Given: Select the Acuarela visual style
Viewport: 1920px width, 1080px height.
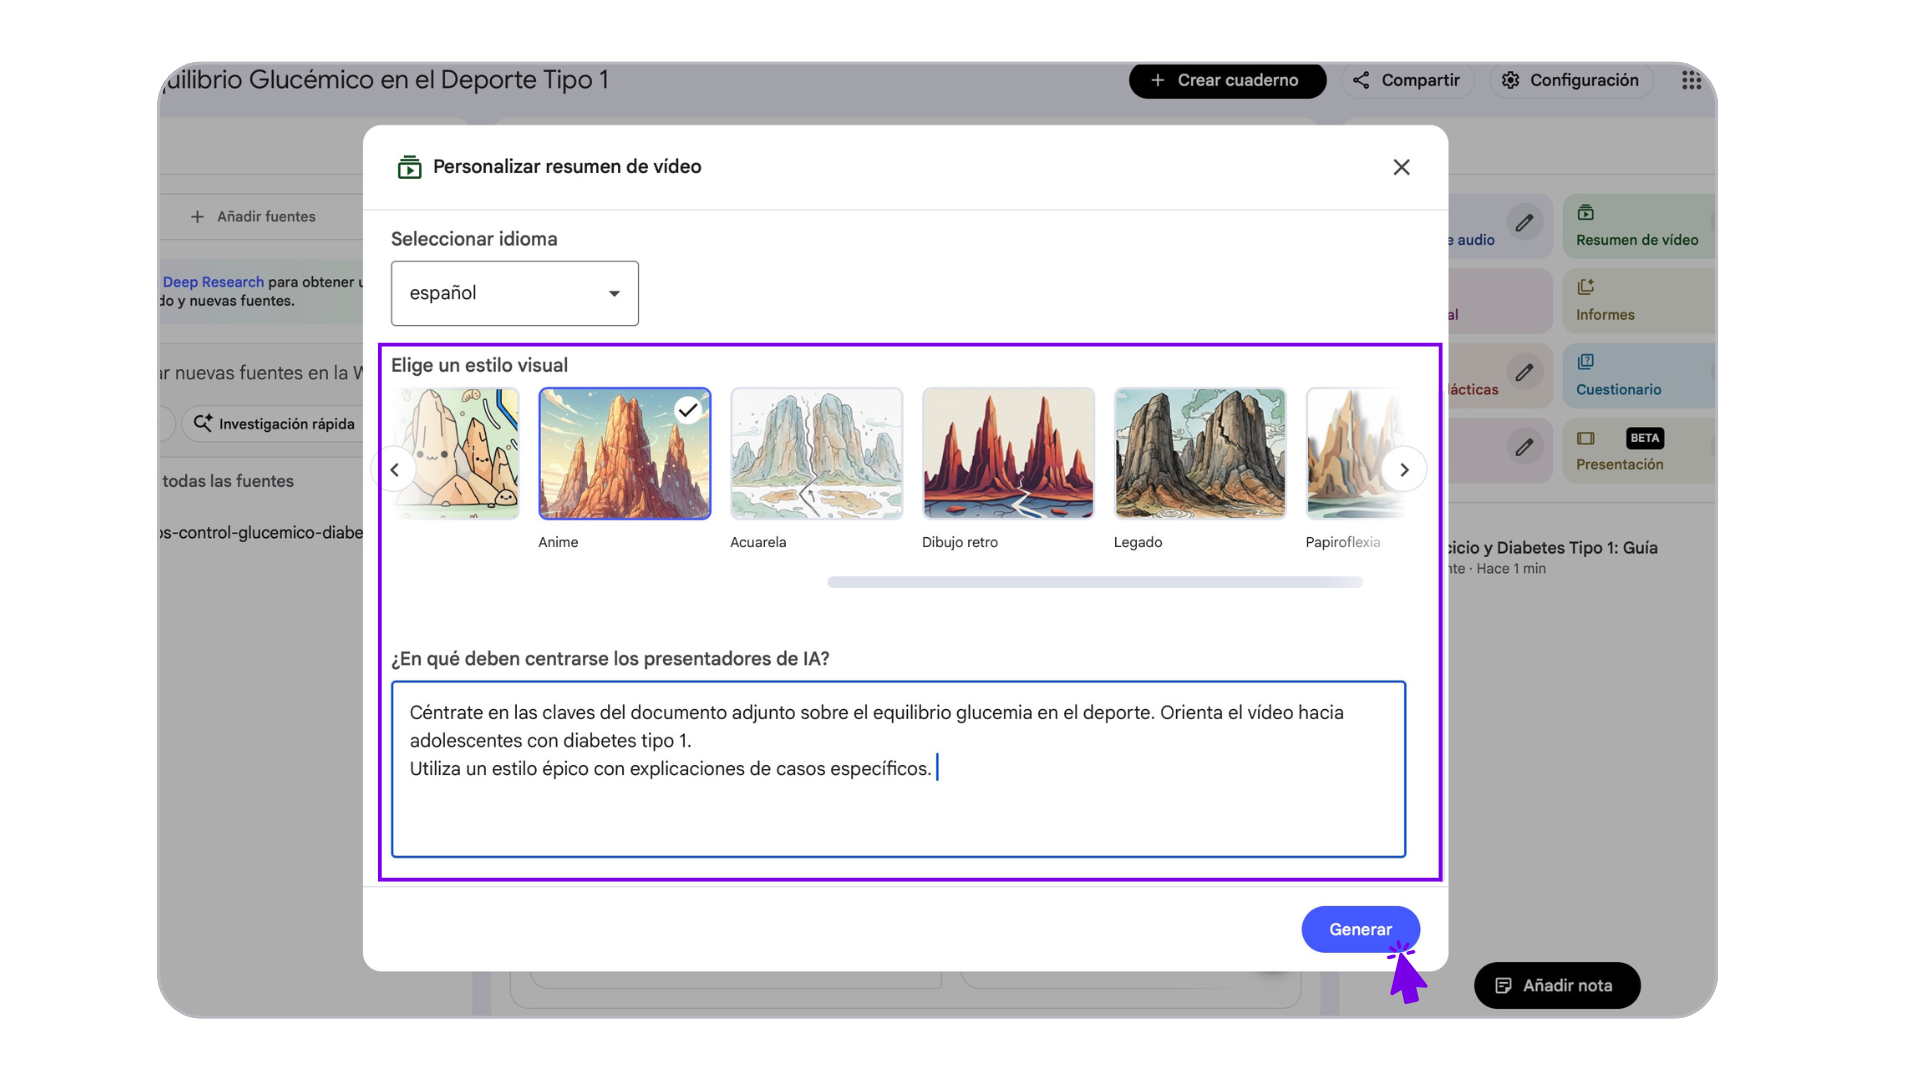Looking at the screenshot, I should point(816,454).
